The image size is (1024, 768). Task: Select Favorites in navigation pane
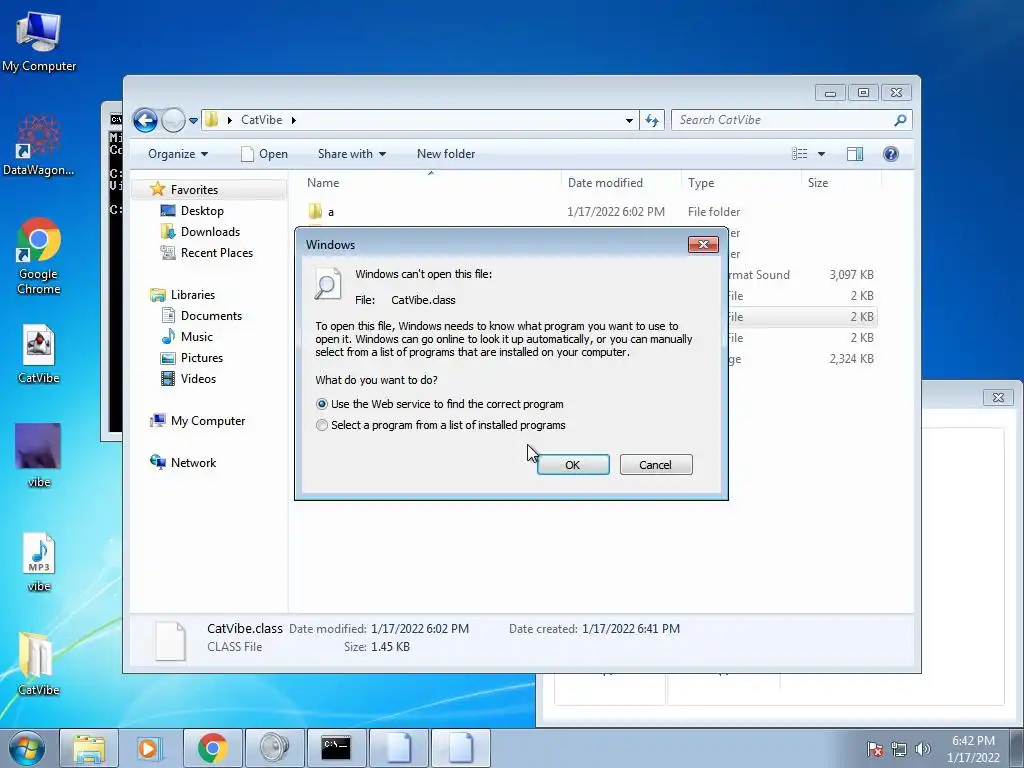(194, 189)
